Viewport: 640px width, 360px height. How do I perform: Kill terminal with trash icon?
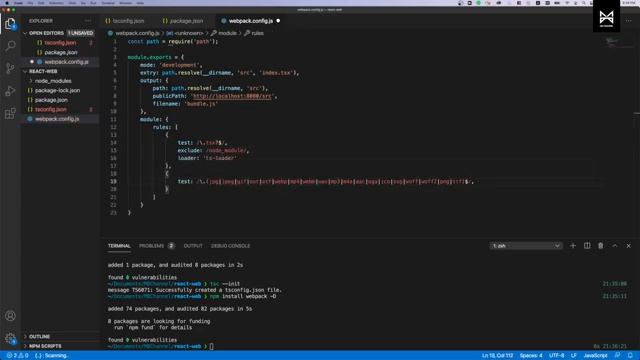click(600, 246)
